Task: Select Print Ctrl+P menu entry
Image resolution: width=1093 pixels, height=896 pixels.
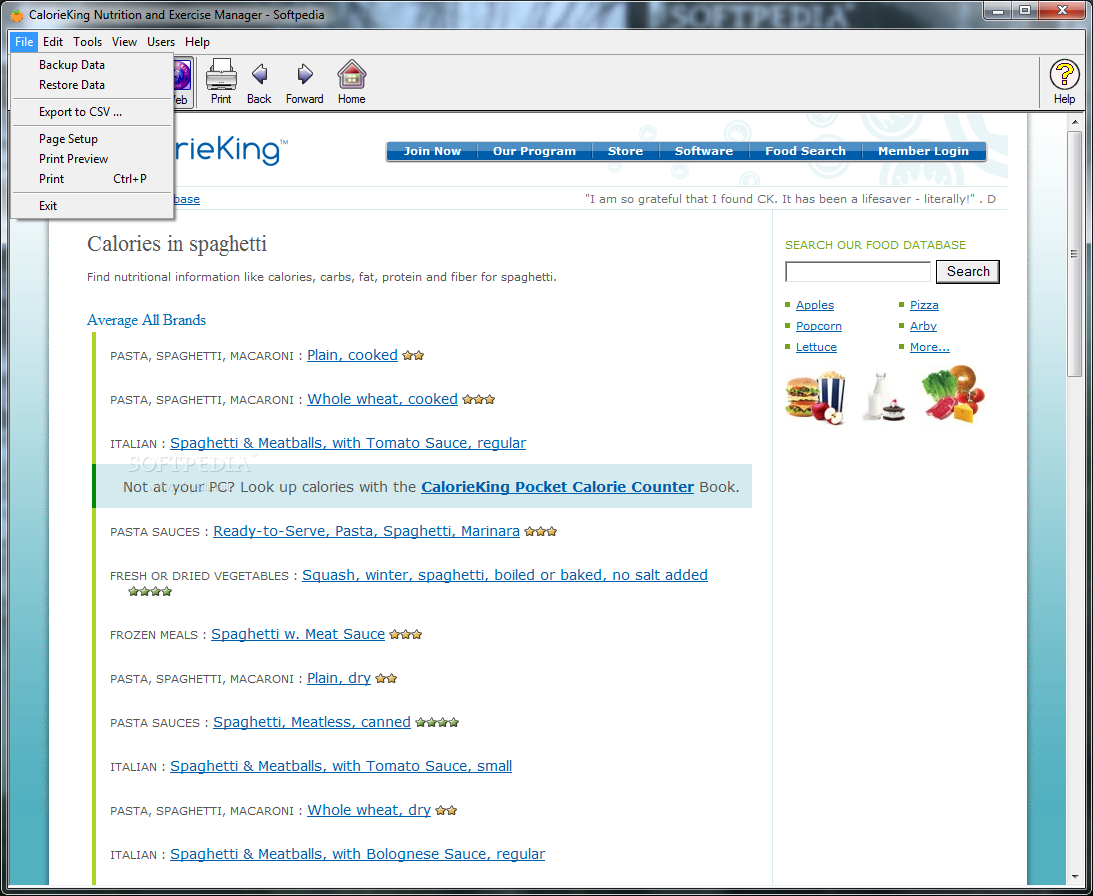Action: point(92,179)
